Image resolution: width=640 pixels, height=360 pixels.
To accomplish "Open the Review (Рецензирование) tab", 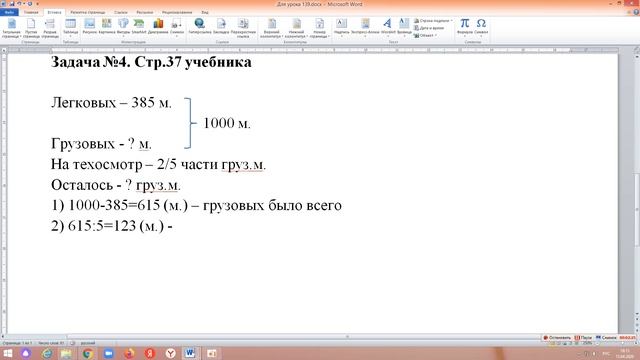I will 177,12.
